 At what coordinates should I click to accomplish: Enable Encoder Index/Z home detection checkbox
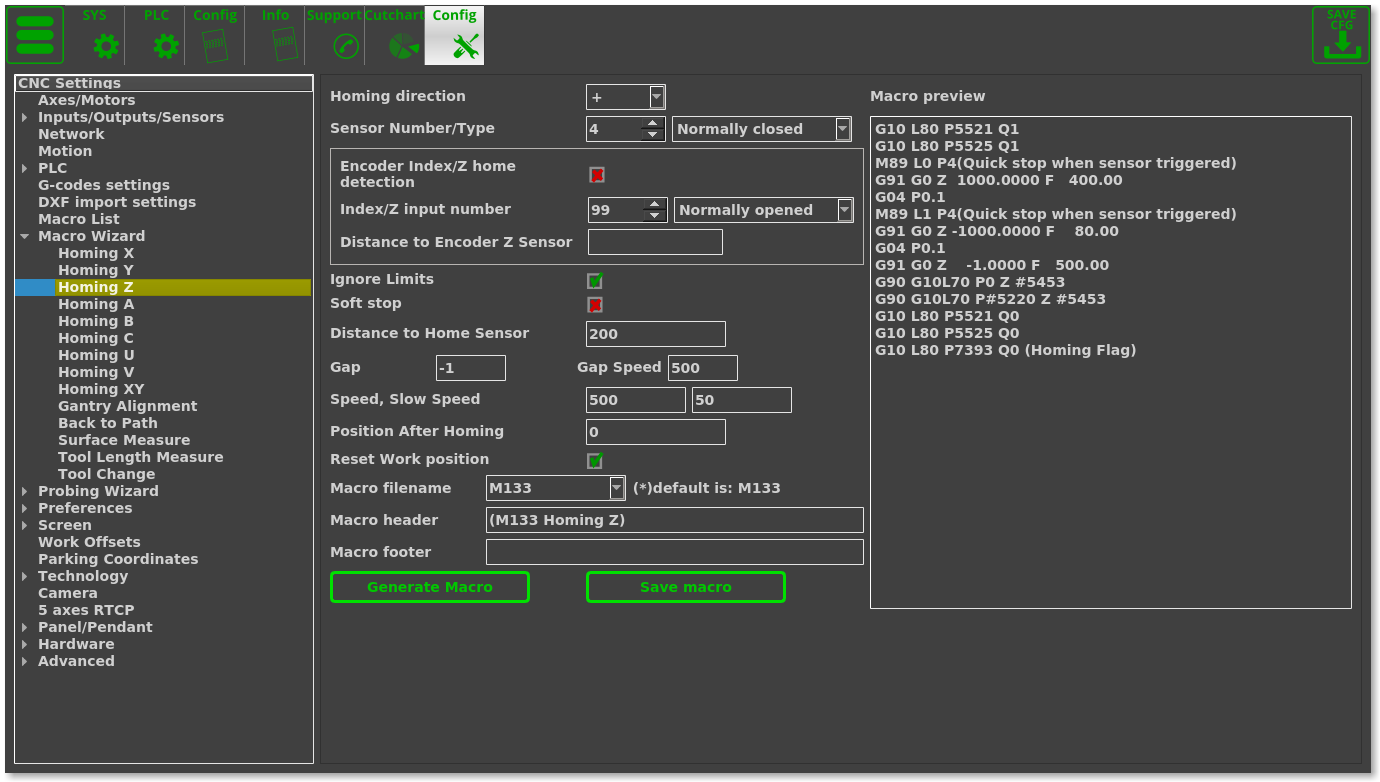click(596, 175)
